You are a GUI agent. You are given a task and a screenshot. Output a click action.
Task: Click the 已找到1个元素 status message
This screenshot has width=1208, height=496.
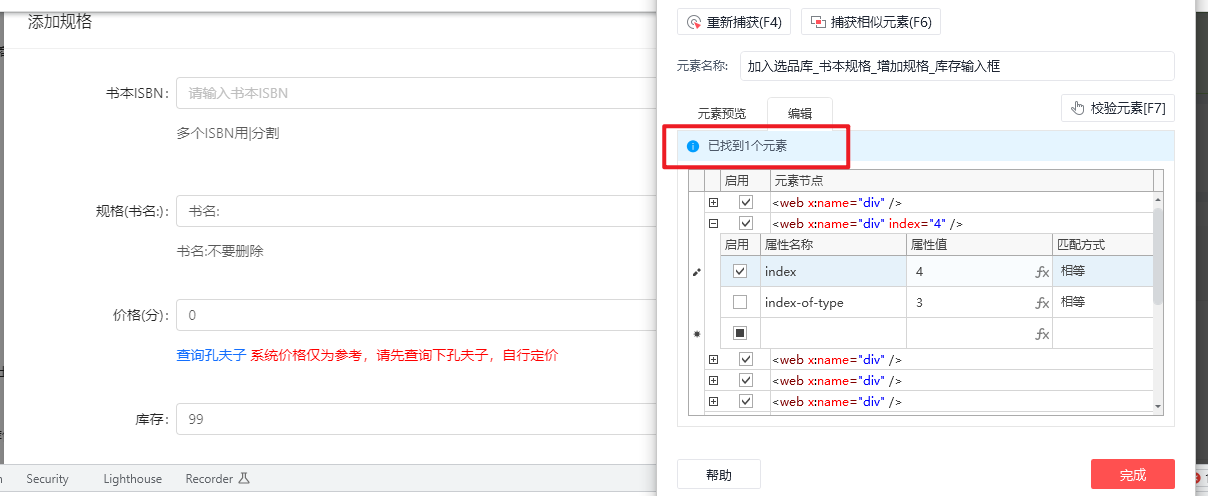747,146
